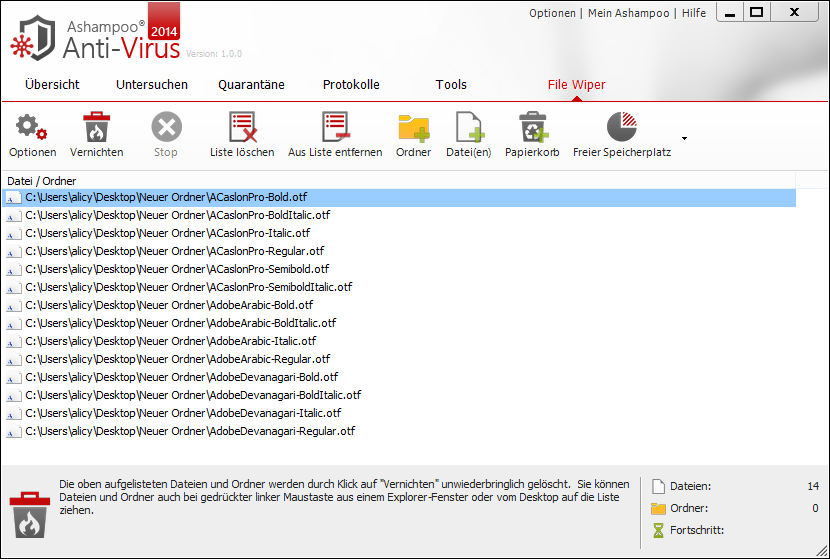Click the Vernichten shredder icon

(97, 128)
